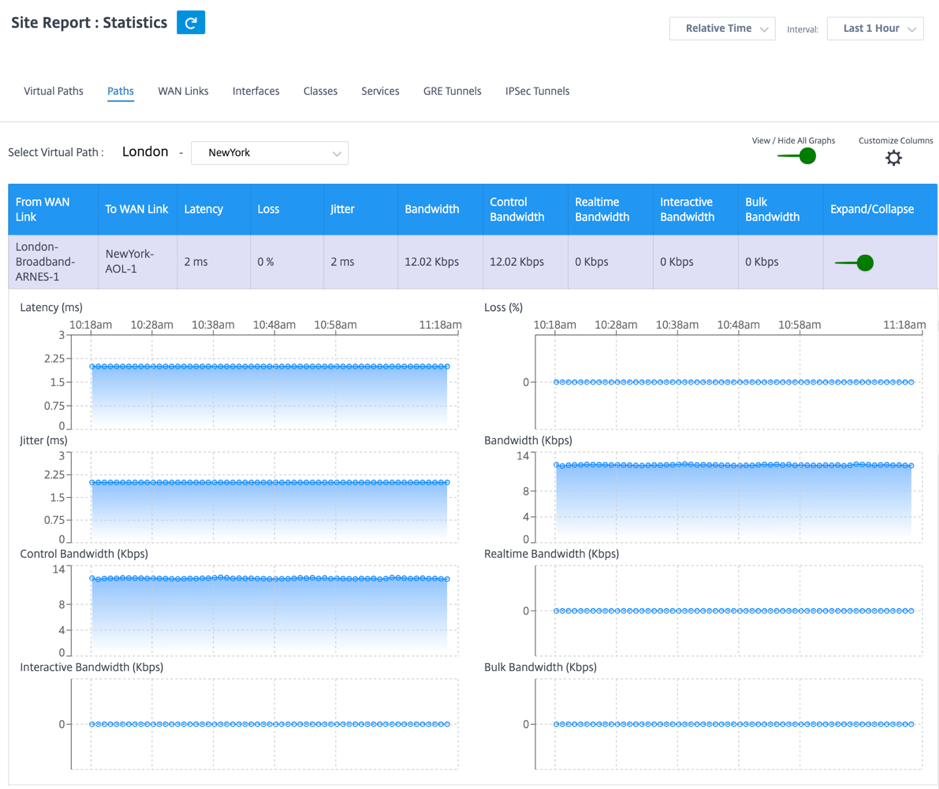Click the Site Report : Statistics heading
939x789 pixels.
pos(89,23)
